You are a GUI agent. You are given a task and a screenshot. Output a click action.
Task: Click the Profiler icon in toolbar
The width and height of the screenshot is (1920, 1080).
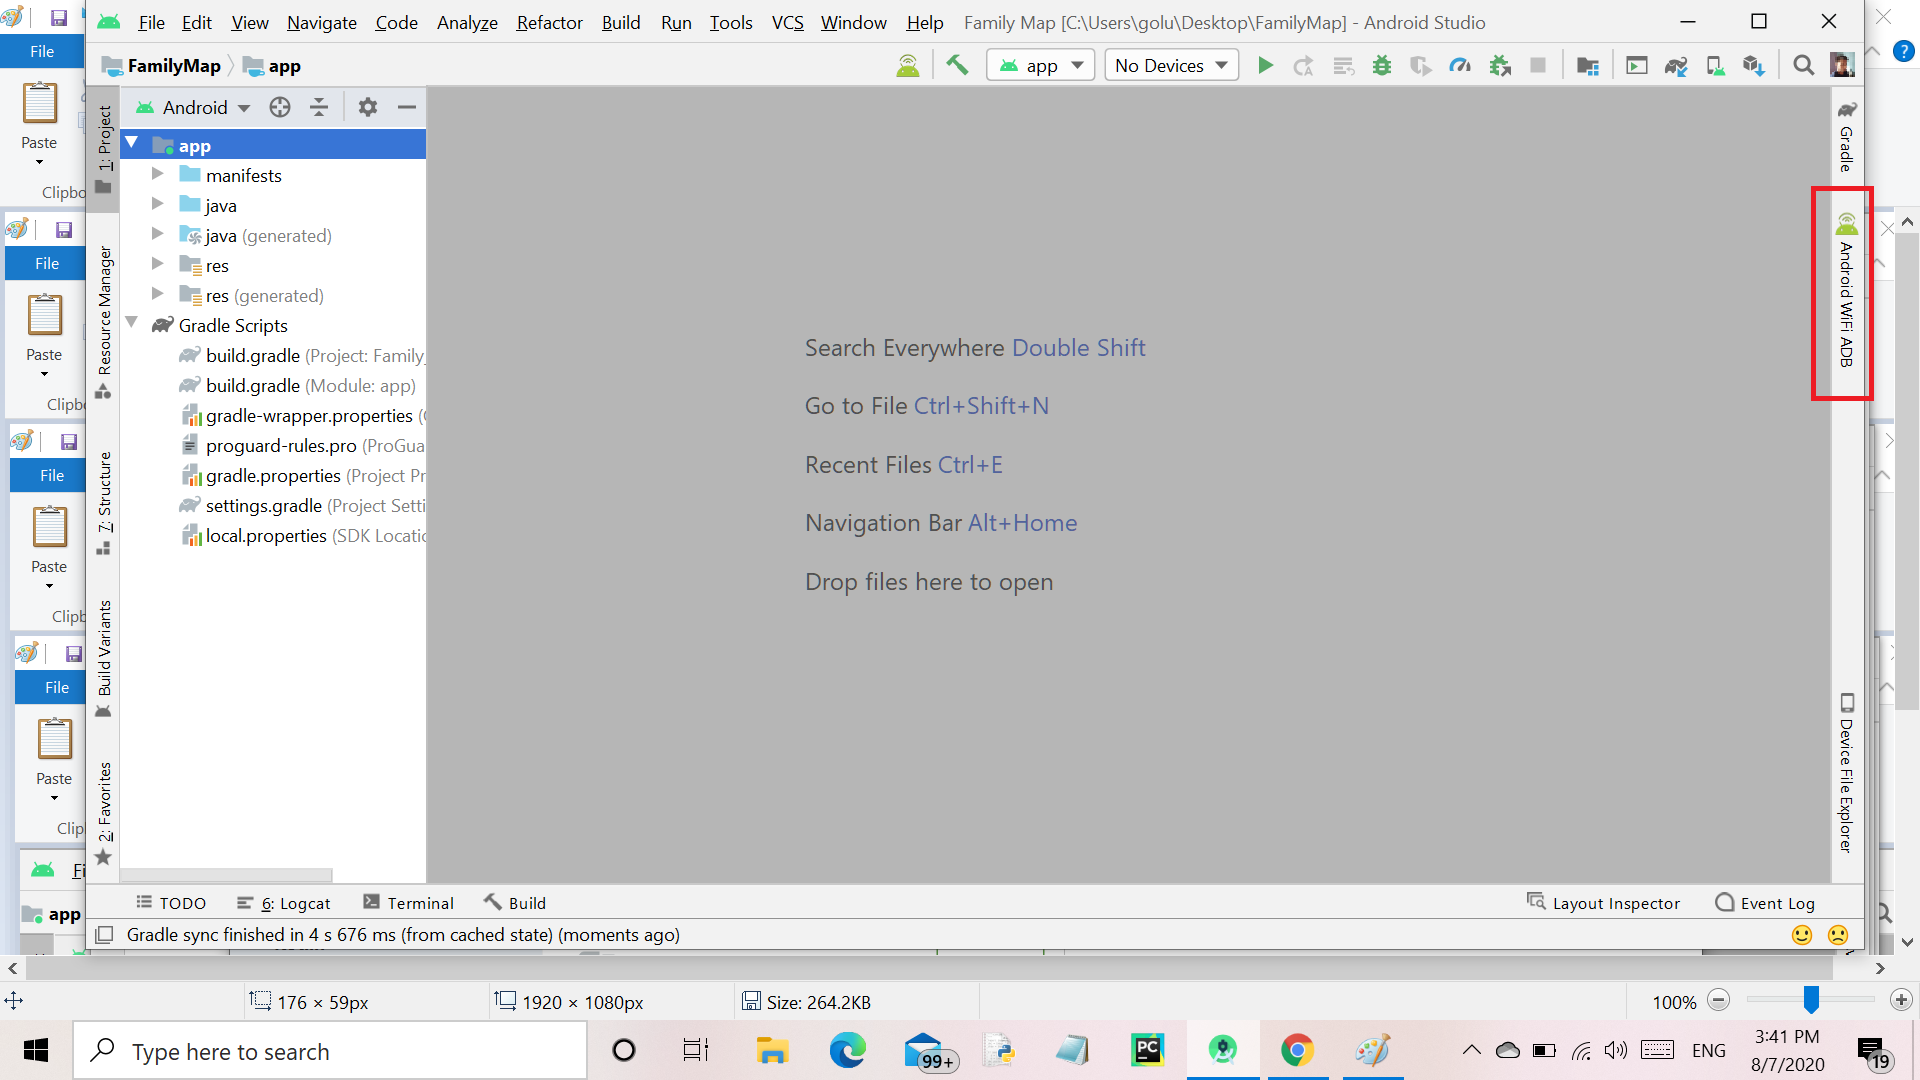[1460, 65]
